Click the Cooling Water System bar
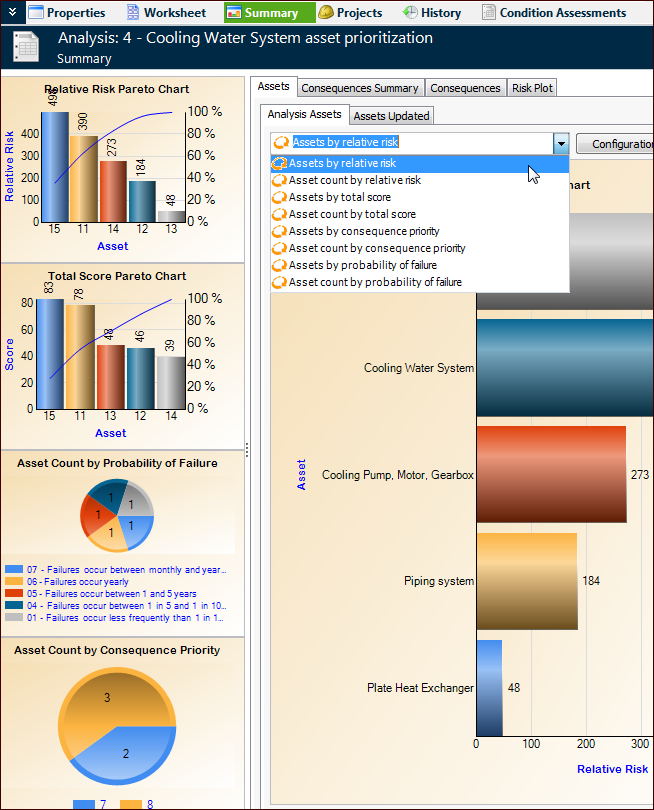 565,367
